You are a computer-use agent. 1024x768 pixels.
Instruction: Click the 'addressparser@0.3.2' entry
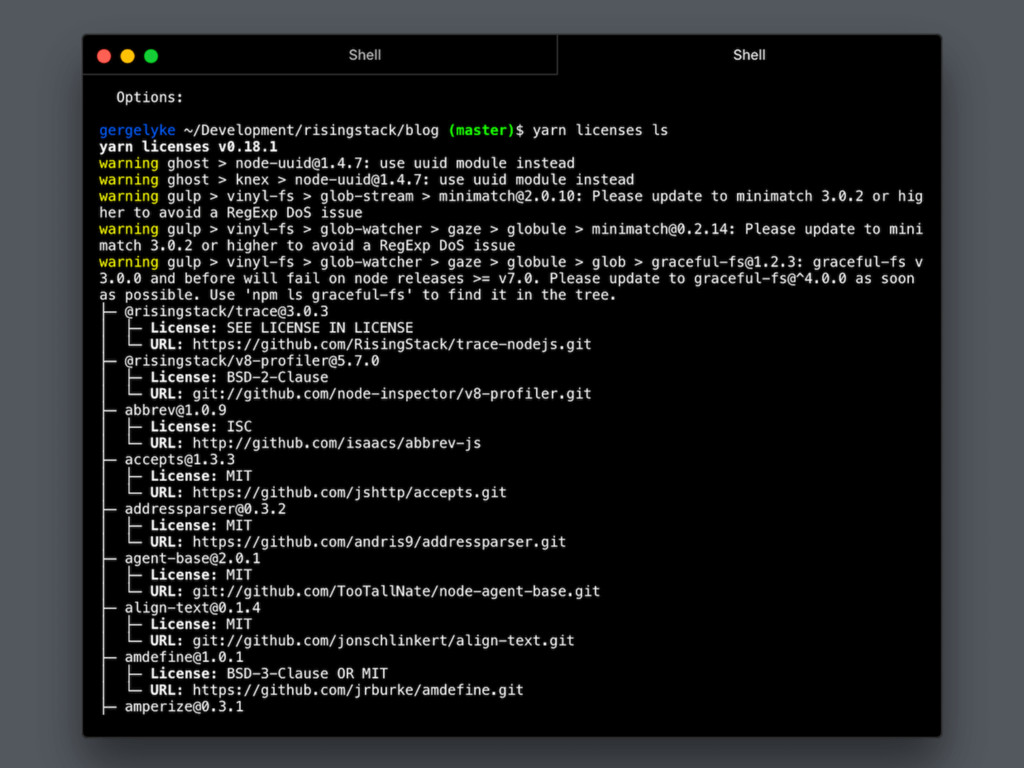tap(205, 509)
